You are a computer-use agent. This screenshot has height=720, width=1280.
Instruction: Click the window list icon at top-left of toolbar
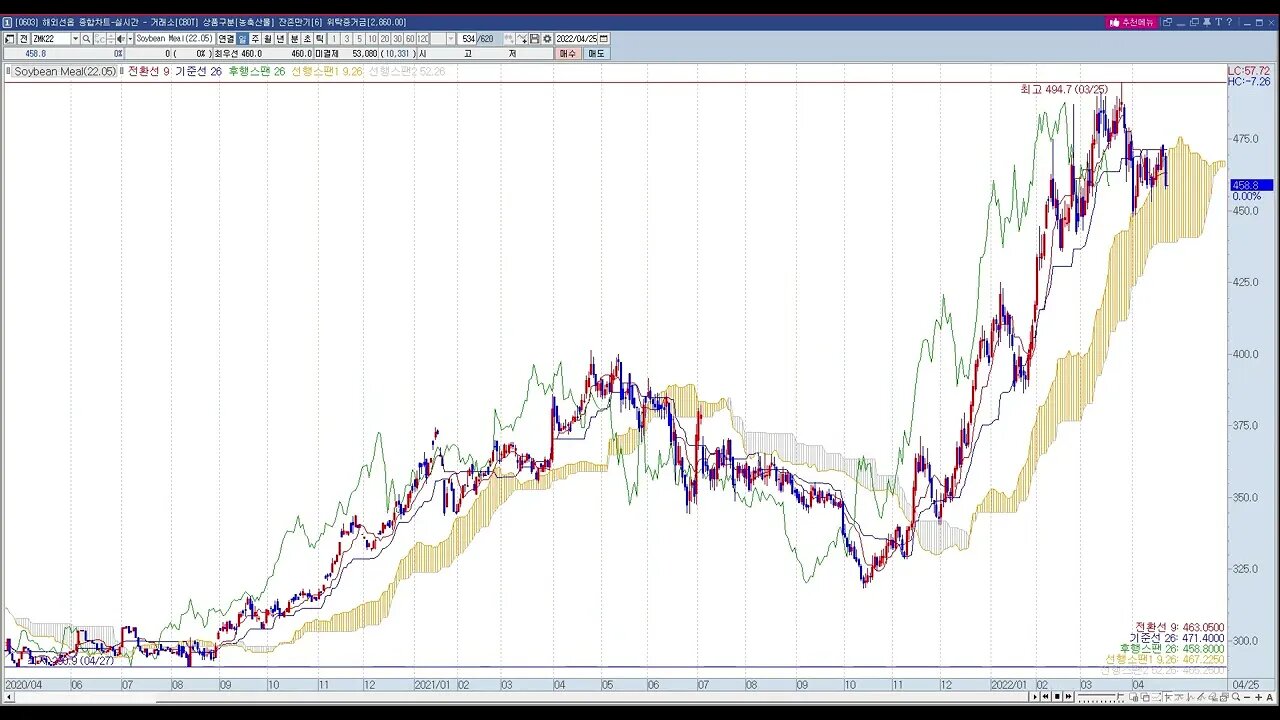(9, 39)
